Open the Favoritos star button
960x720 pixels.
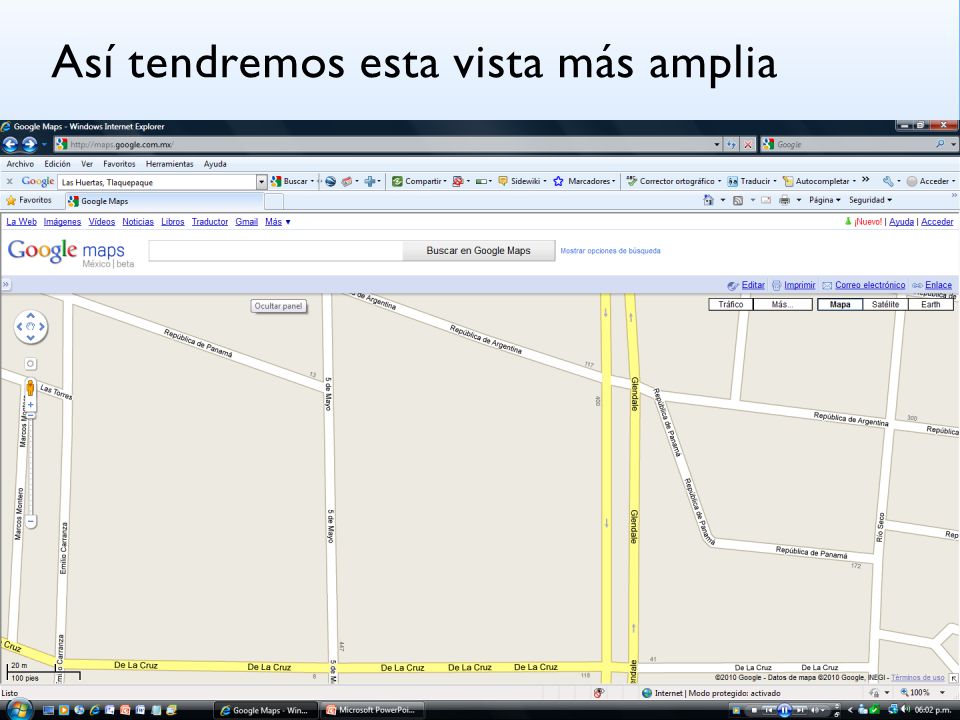29,200
